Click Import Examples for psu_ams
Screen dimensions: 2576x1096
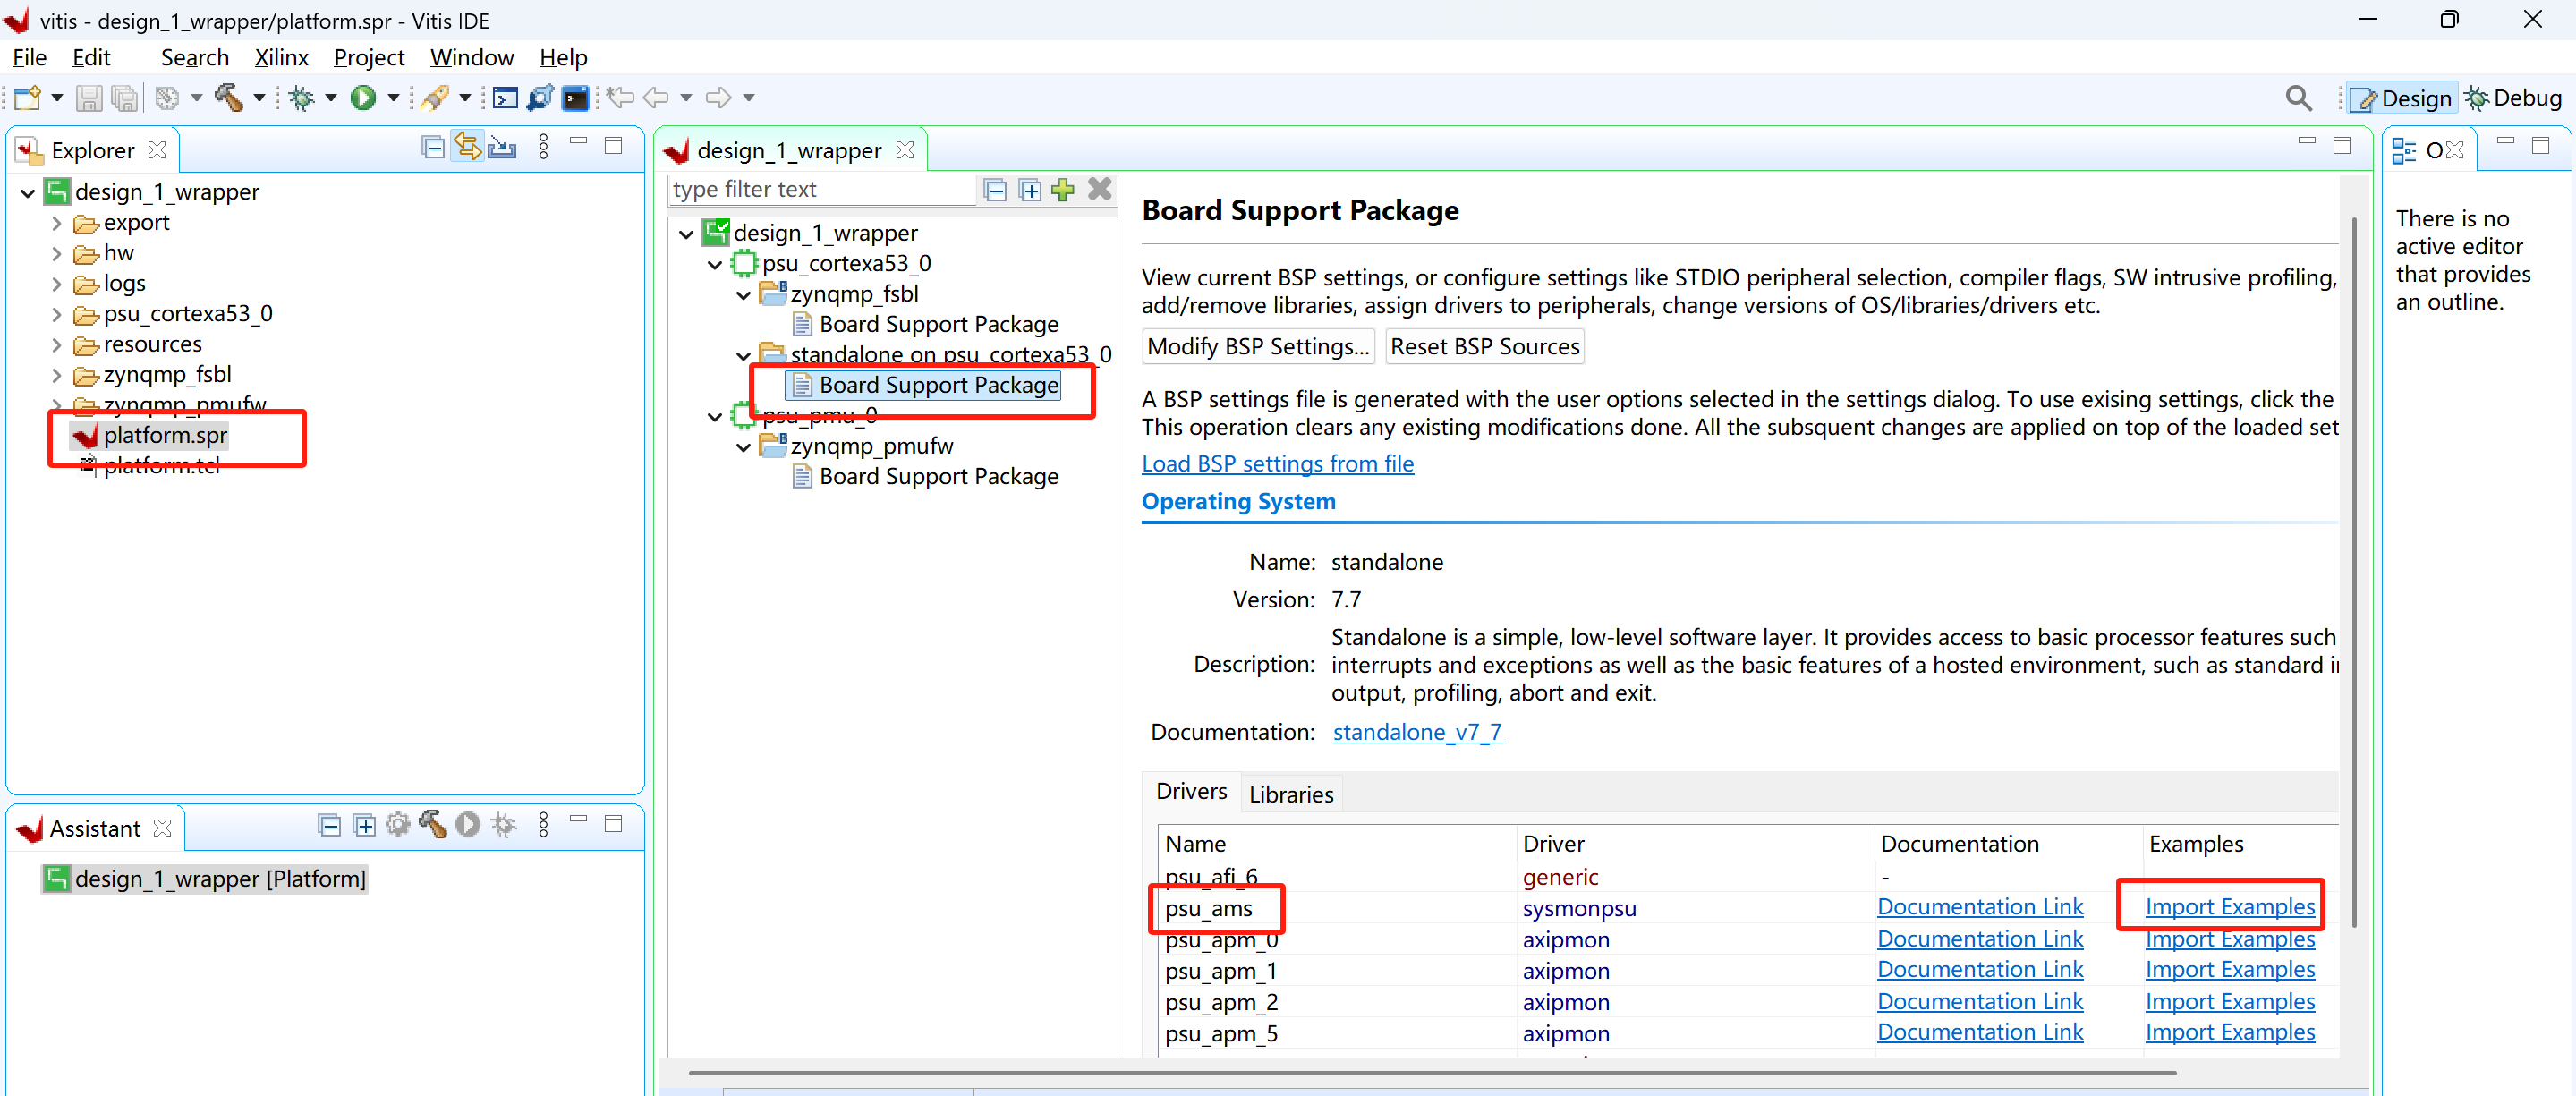pyautogui.click(x=2229, y=906)
